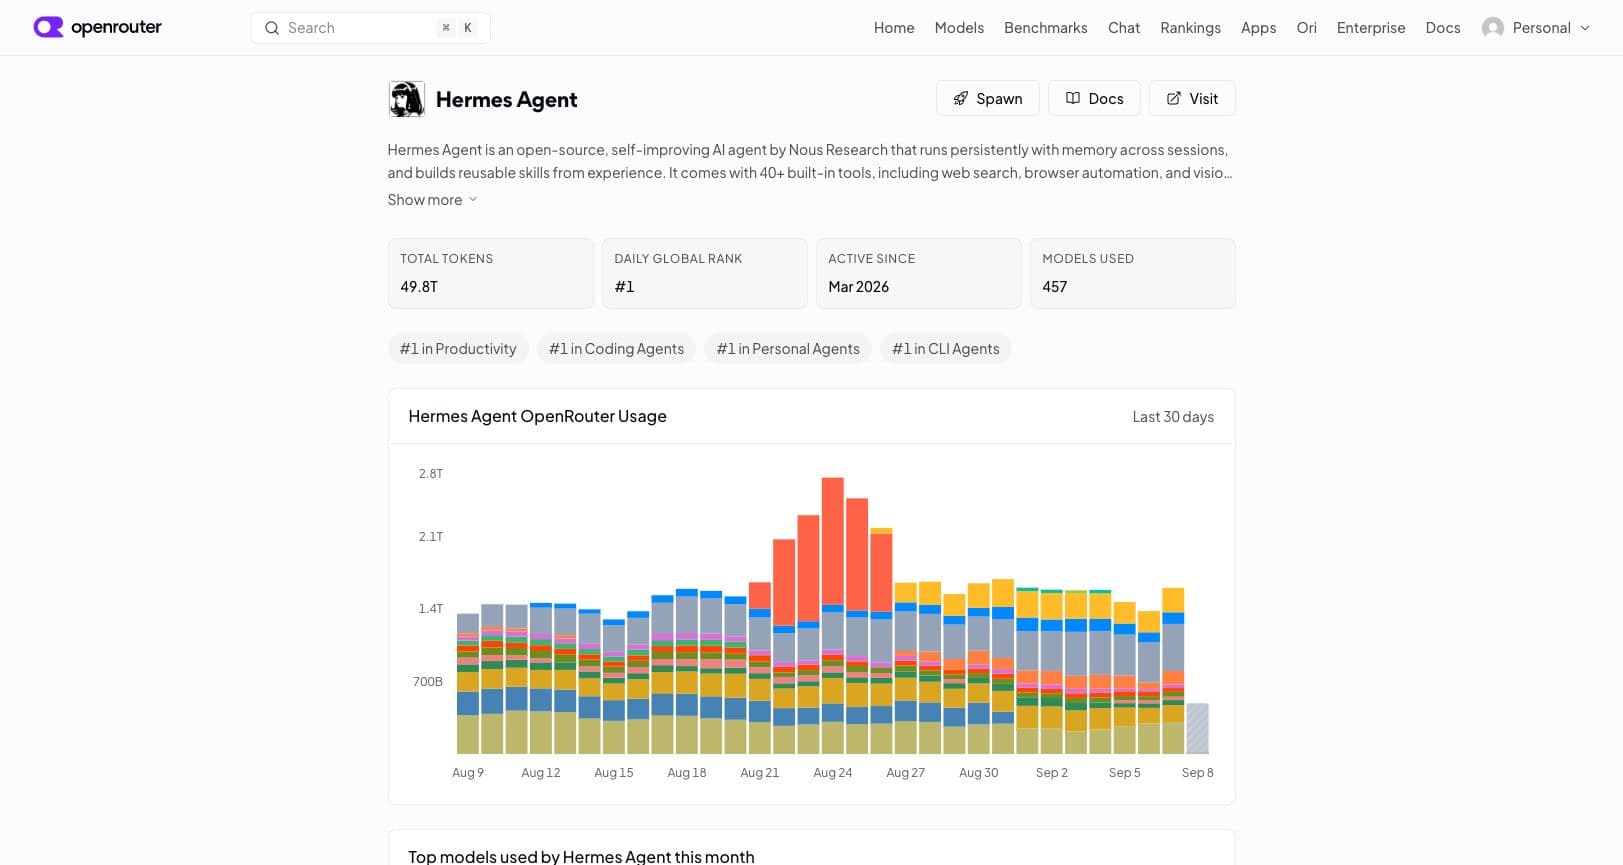The image size is (1623, 865).
Task: Click the keyboard shortcut K badge in search
Action: 468,28
